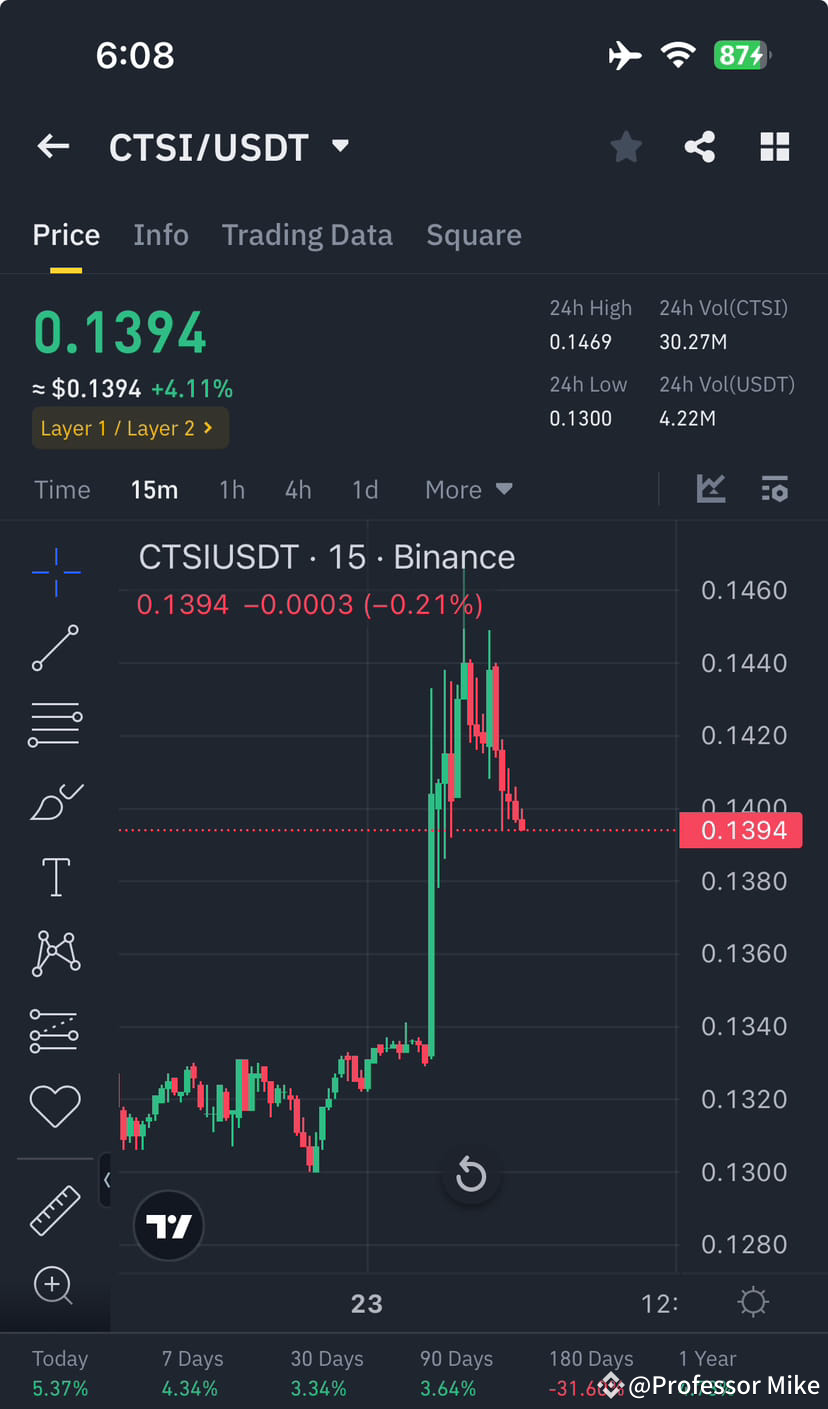Toggle the favorite star for CTSI/USDT
This screenshot has height=1409, width=828.
(626, 146)
